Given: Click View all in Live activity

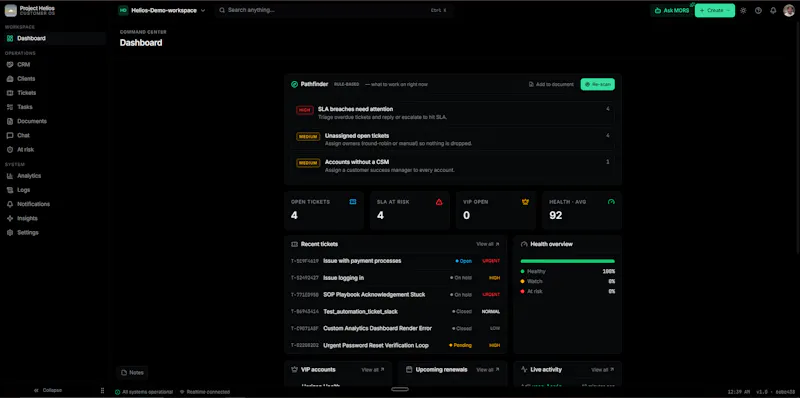Looking at the screenshot, I should 603,370.
